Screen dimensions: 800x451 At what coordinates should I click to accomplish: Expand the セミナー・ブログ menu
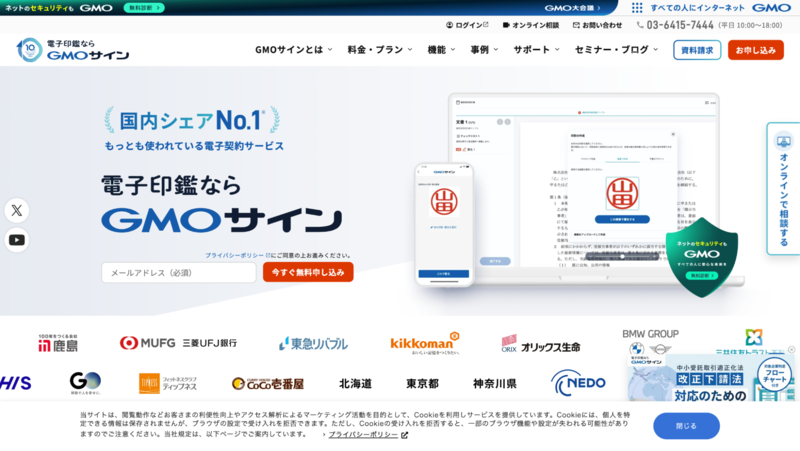pos(617,49)
